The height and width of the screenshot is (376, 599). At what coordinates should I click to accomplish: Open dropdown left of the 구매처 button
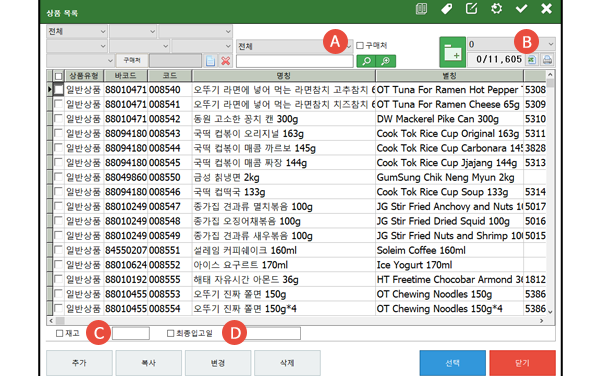pos(80,60)
